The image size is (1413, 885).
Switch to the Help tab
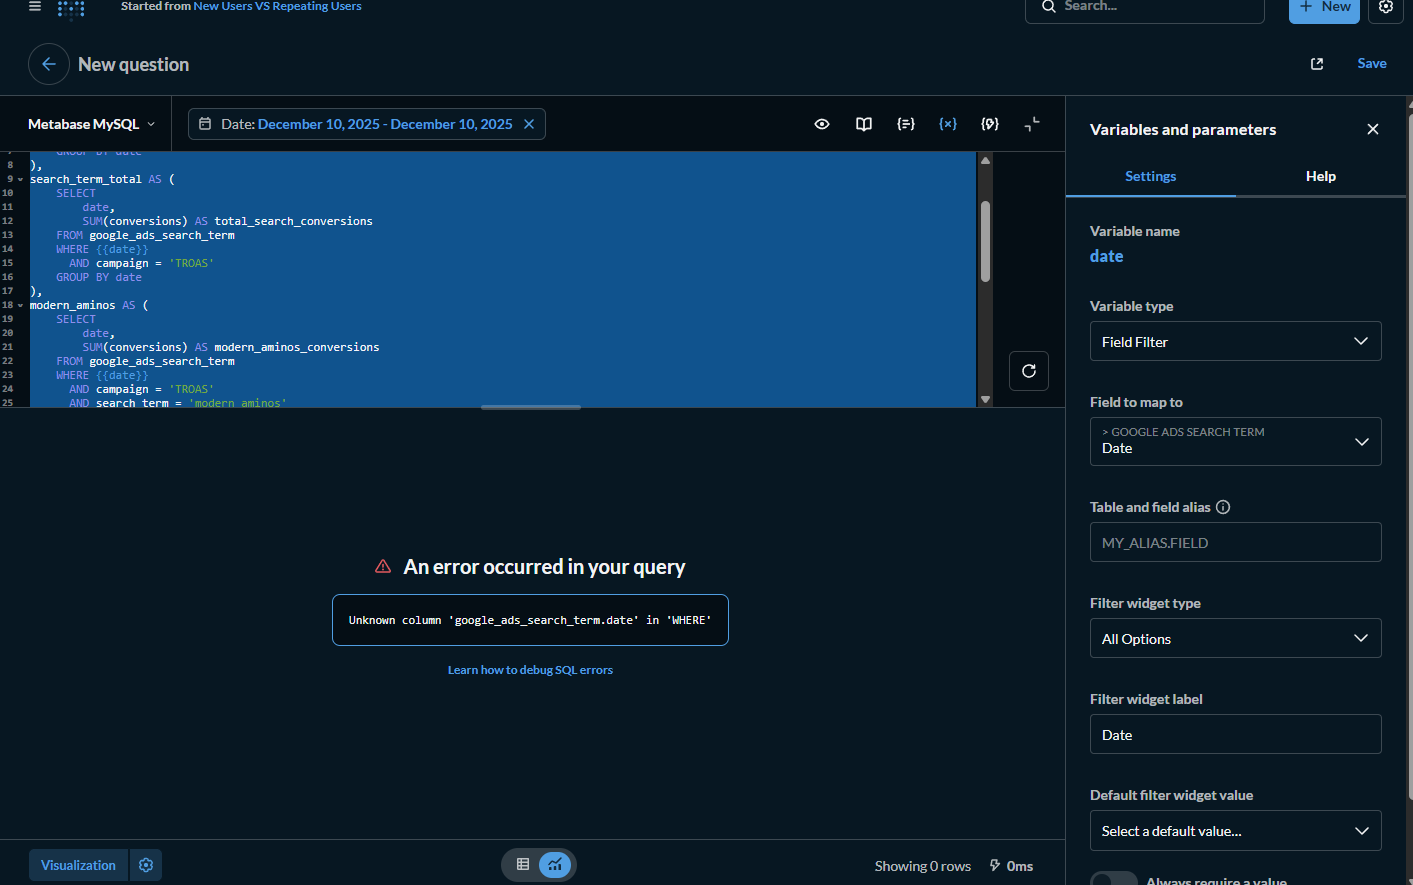click(1320, 176)
